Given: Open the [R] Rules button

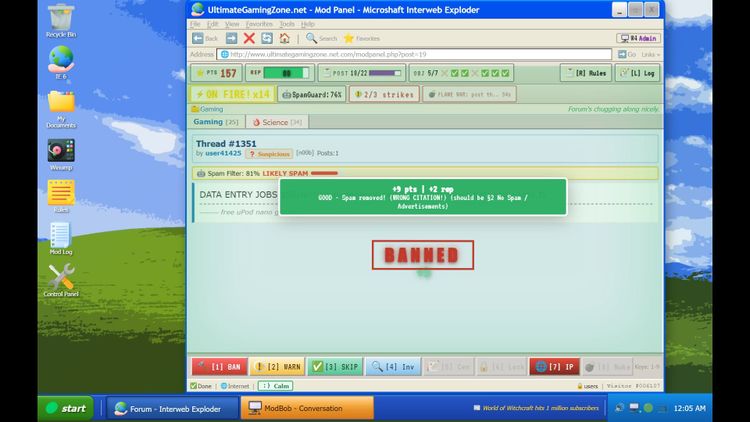Looking at the screenshot, I should [x=586, y=73].
